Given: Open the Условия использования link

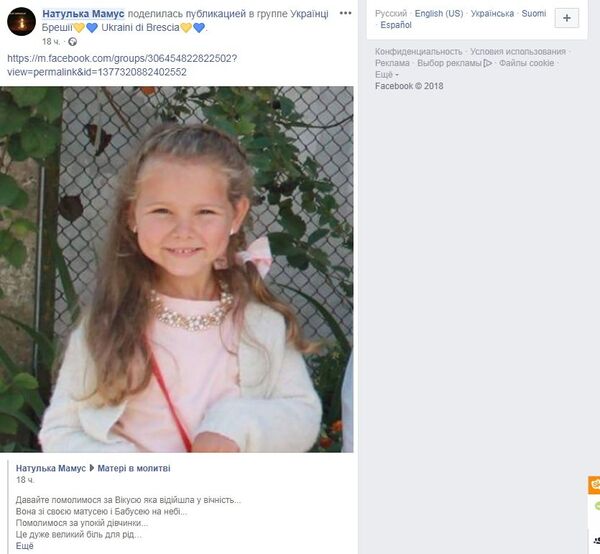Looking at the screenshot, I should [x=518, y=52].
